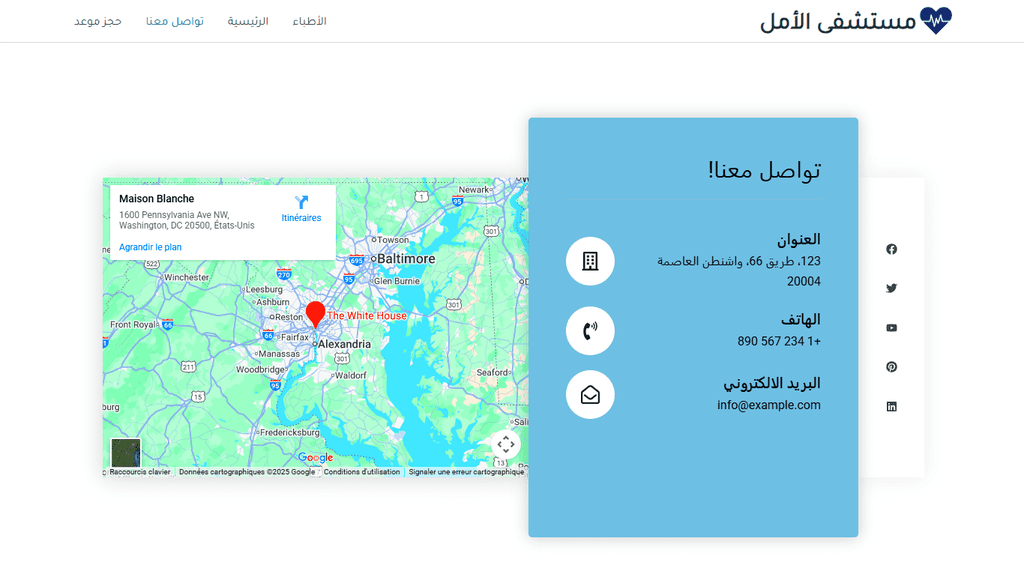The width and height of the screenshot is (1024, 562).
Task: Open the Twitter social icon
Action: click(891, 289)
